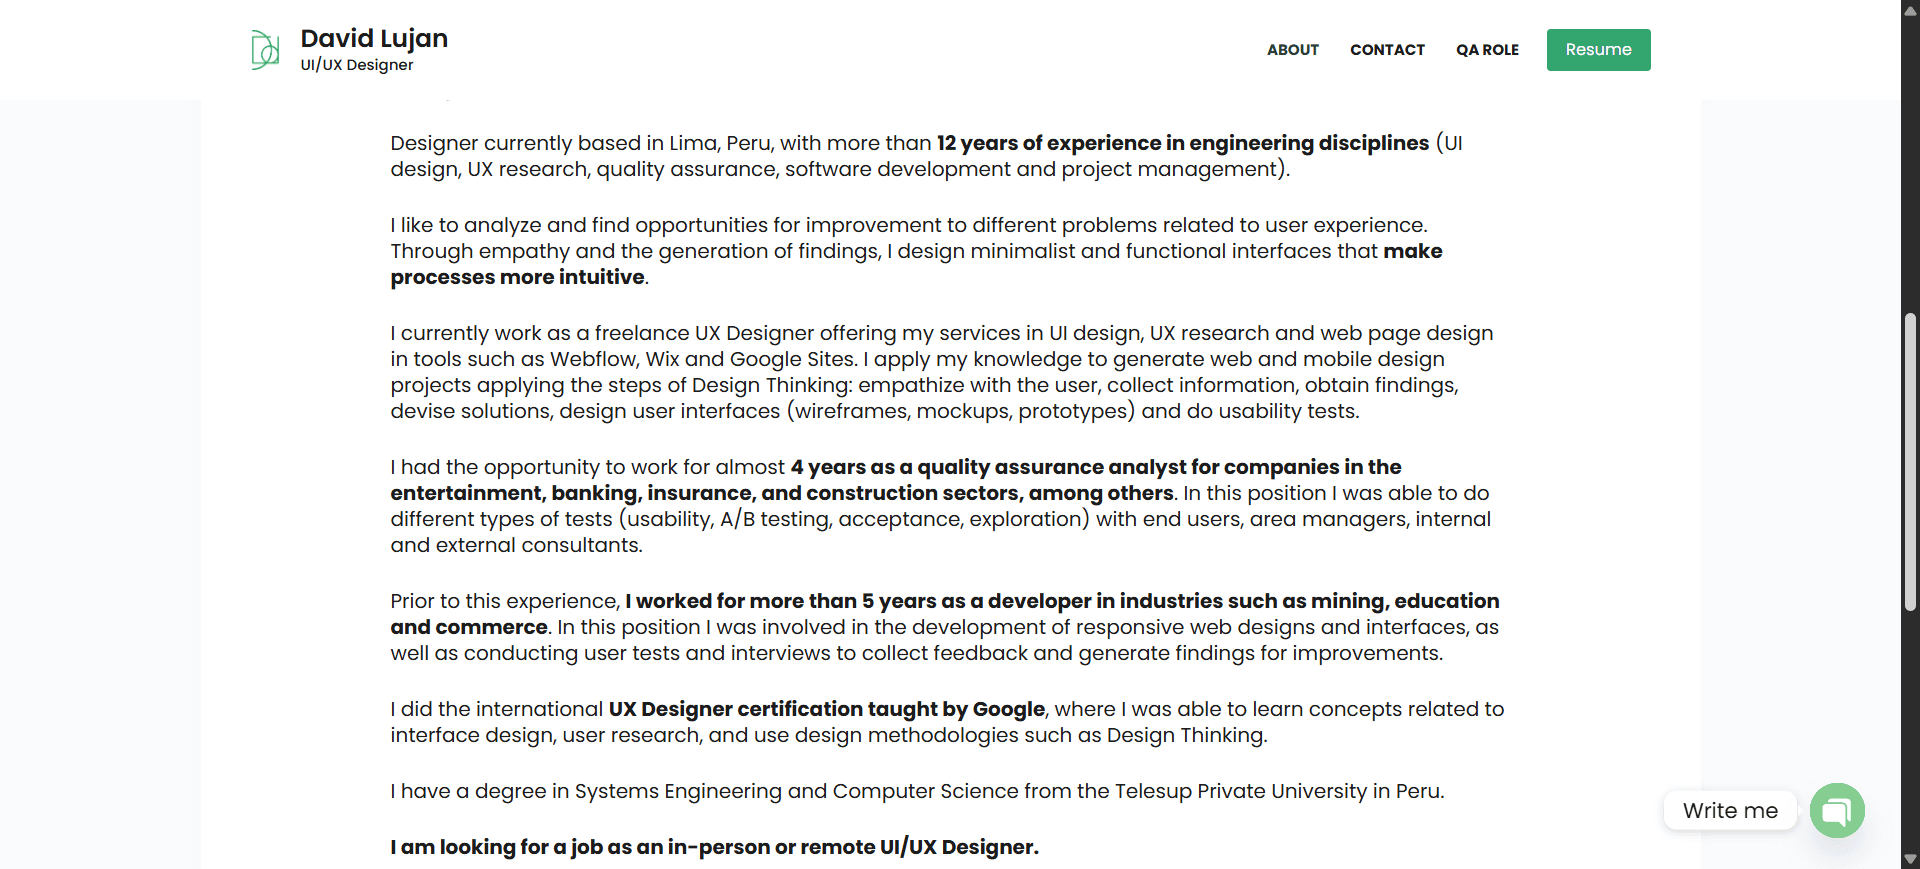Click the green David Lujan logo icon
This screenshot has height=869, width=1920.
[265, 49]
